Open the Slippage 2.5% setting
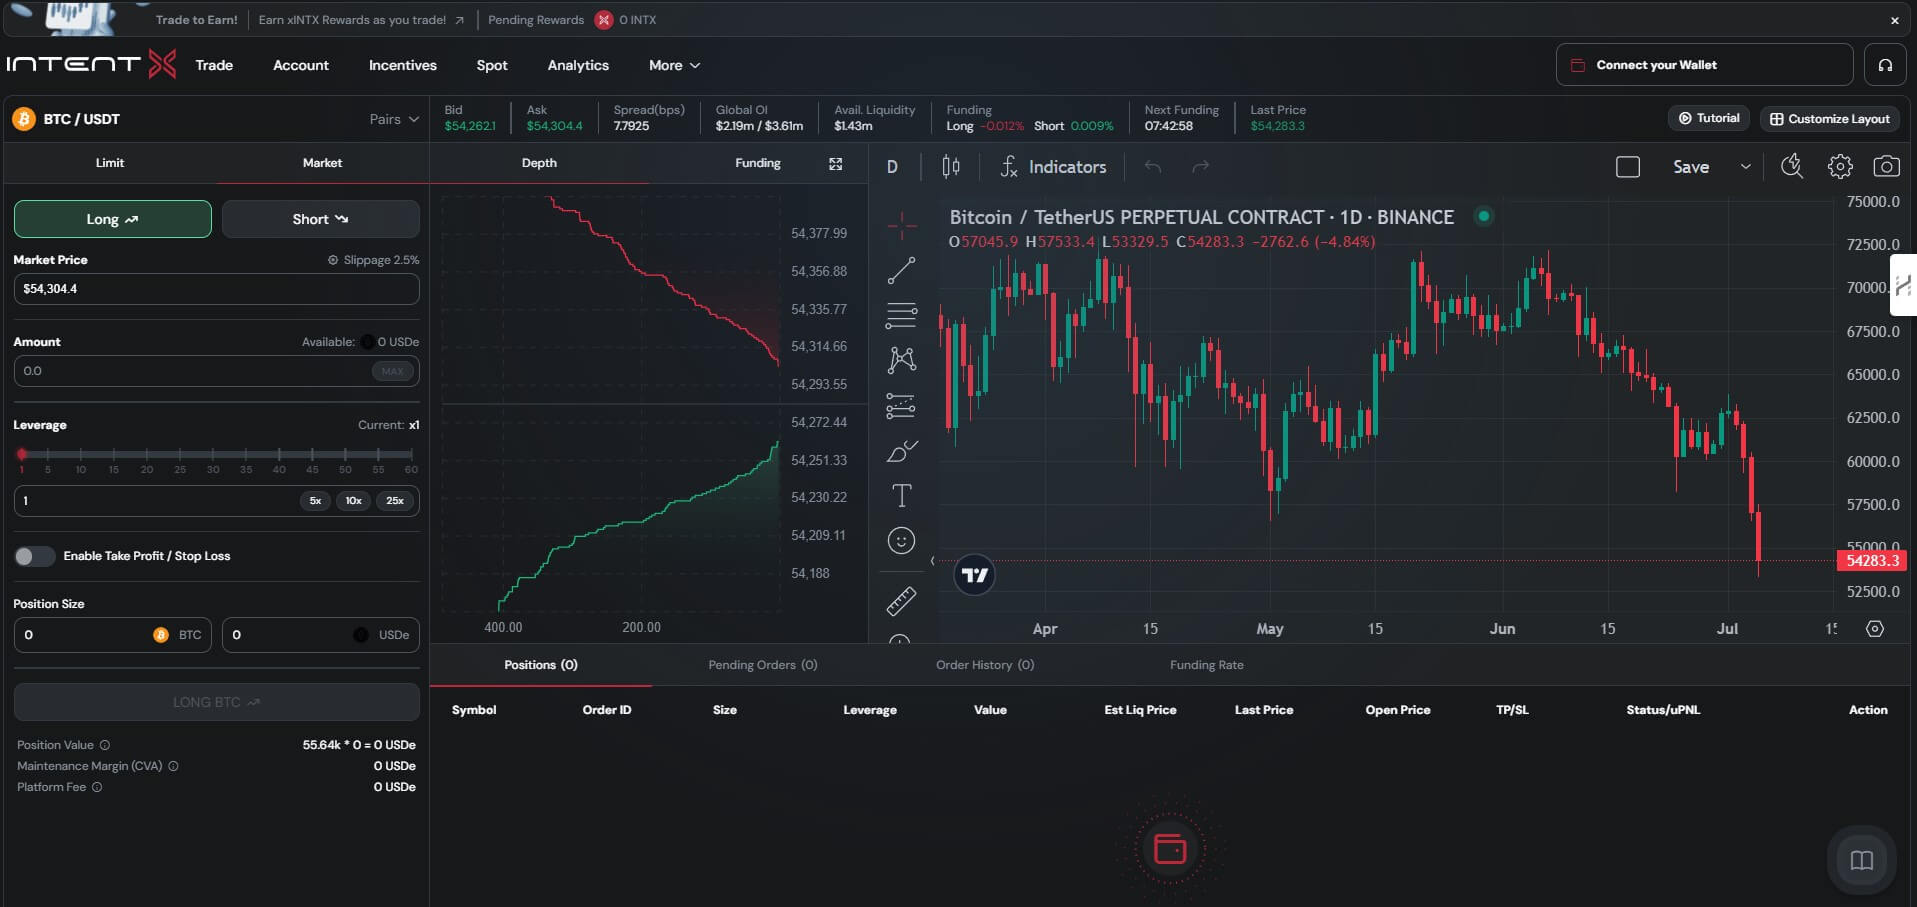 [x=373, y=260]
